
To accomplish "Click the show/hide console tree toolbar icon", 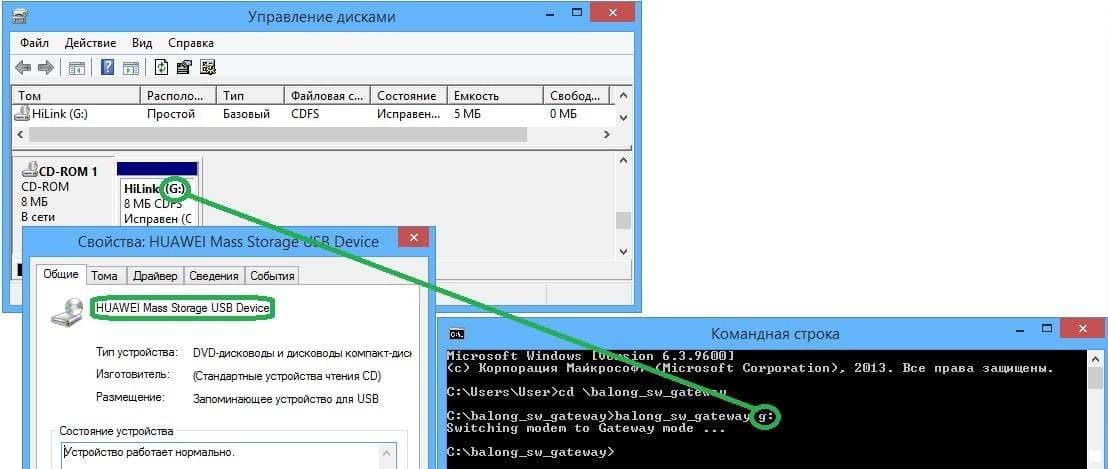I will 77,68.
